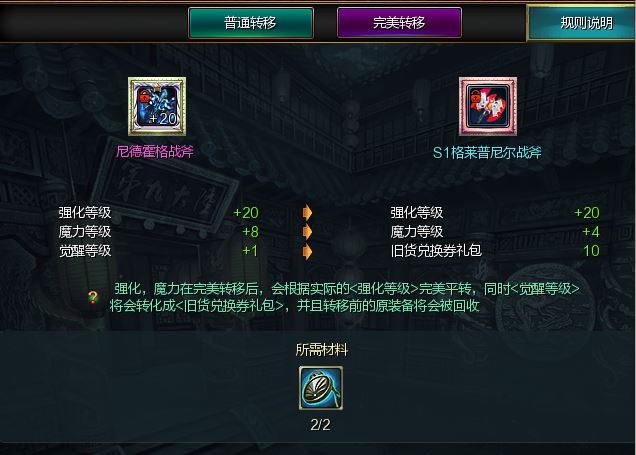Click the source +8 魔力等级 value
This screenshot has width=636, height=455.
click(250, 232)
